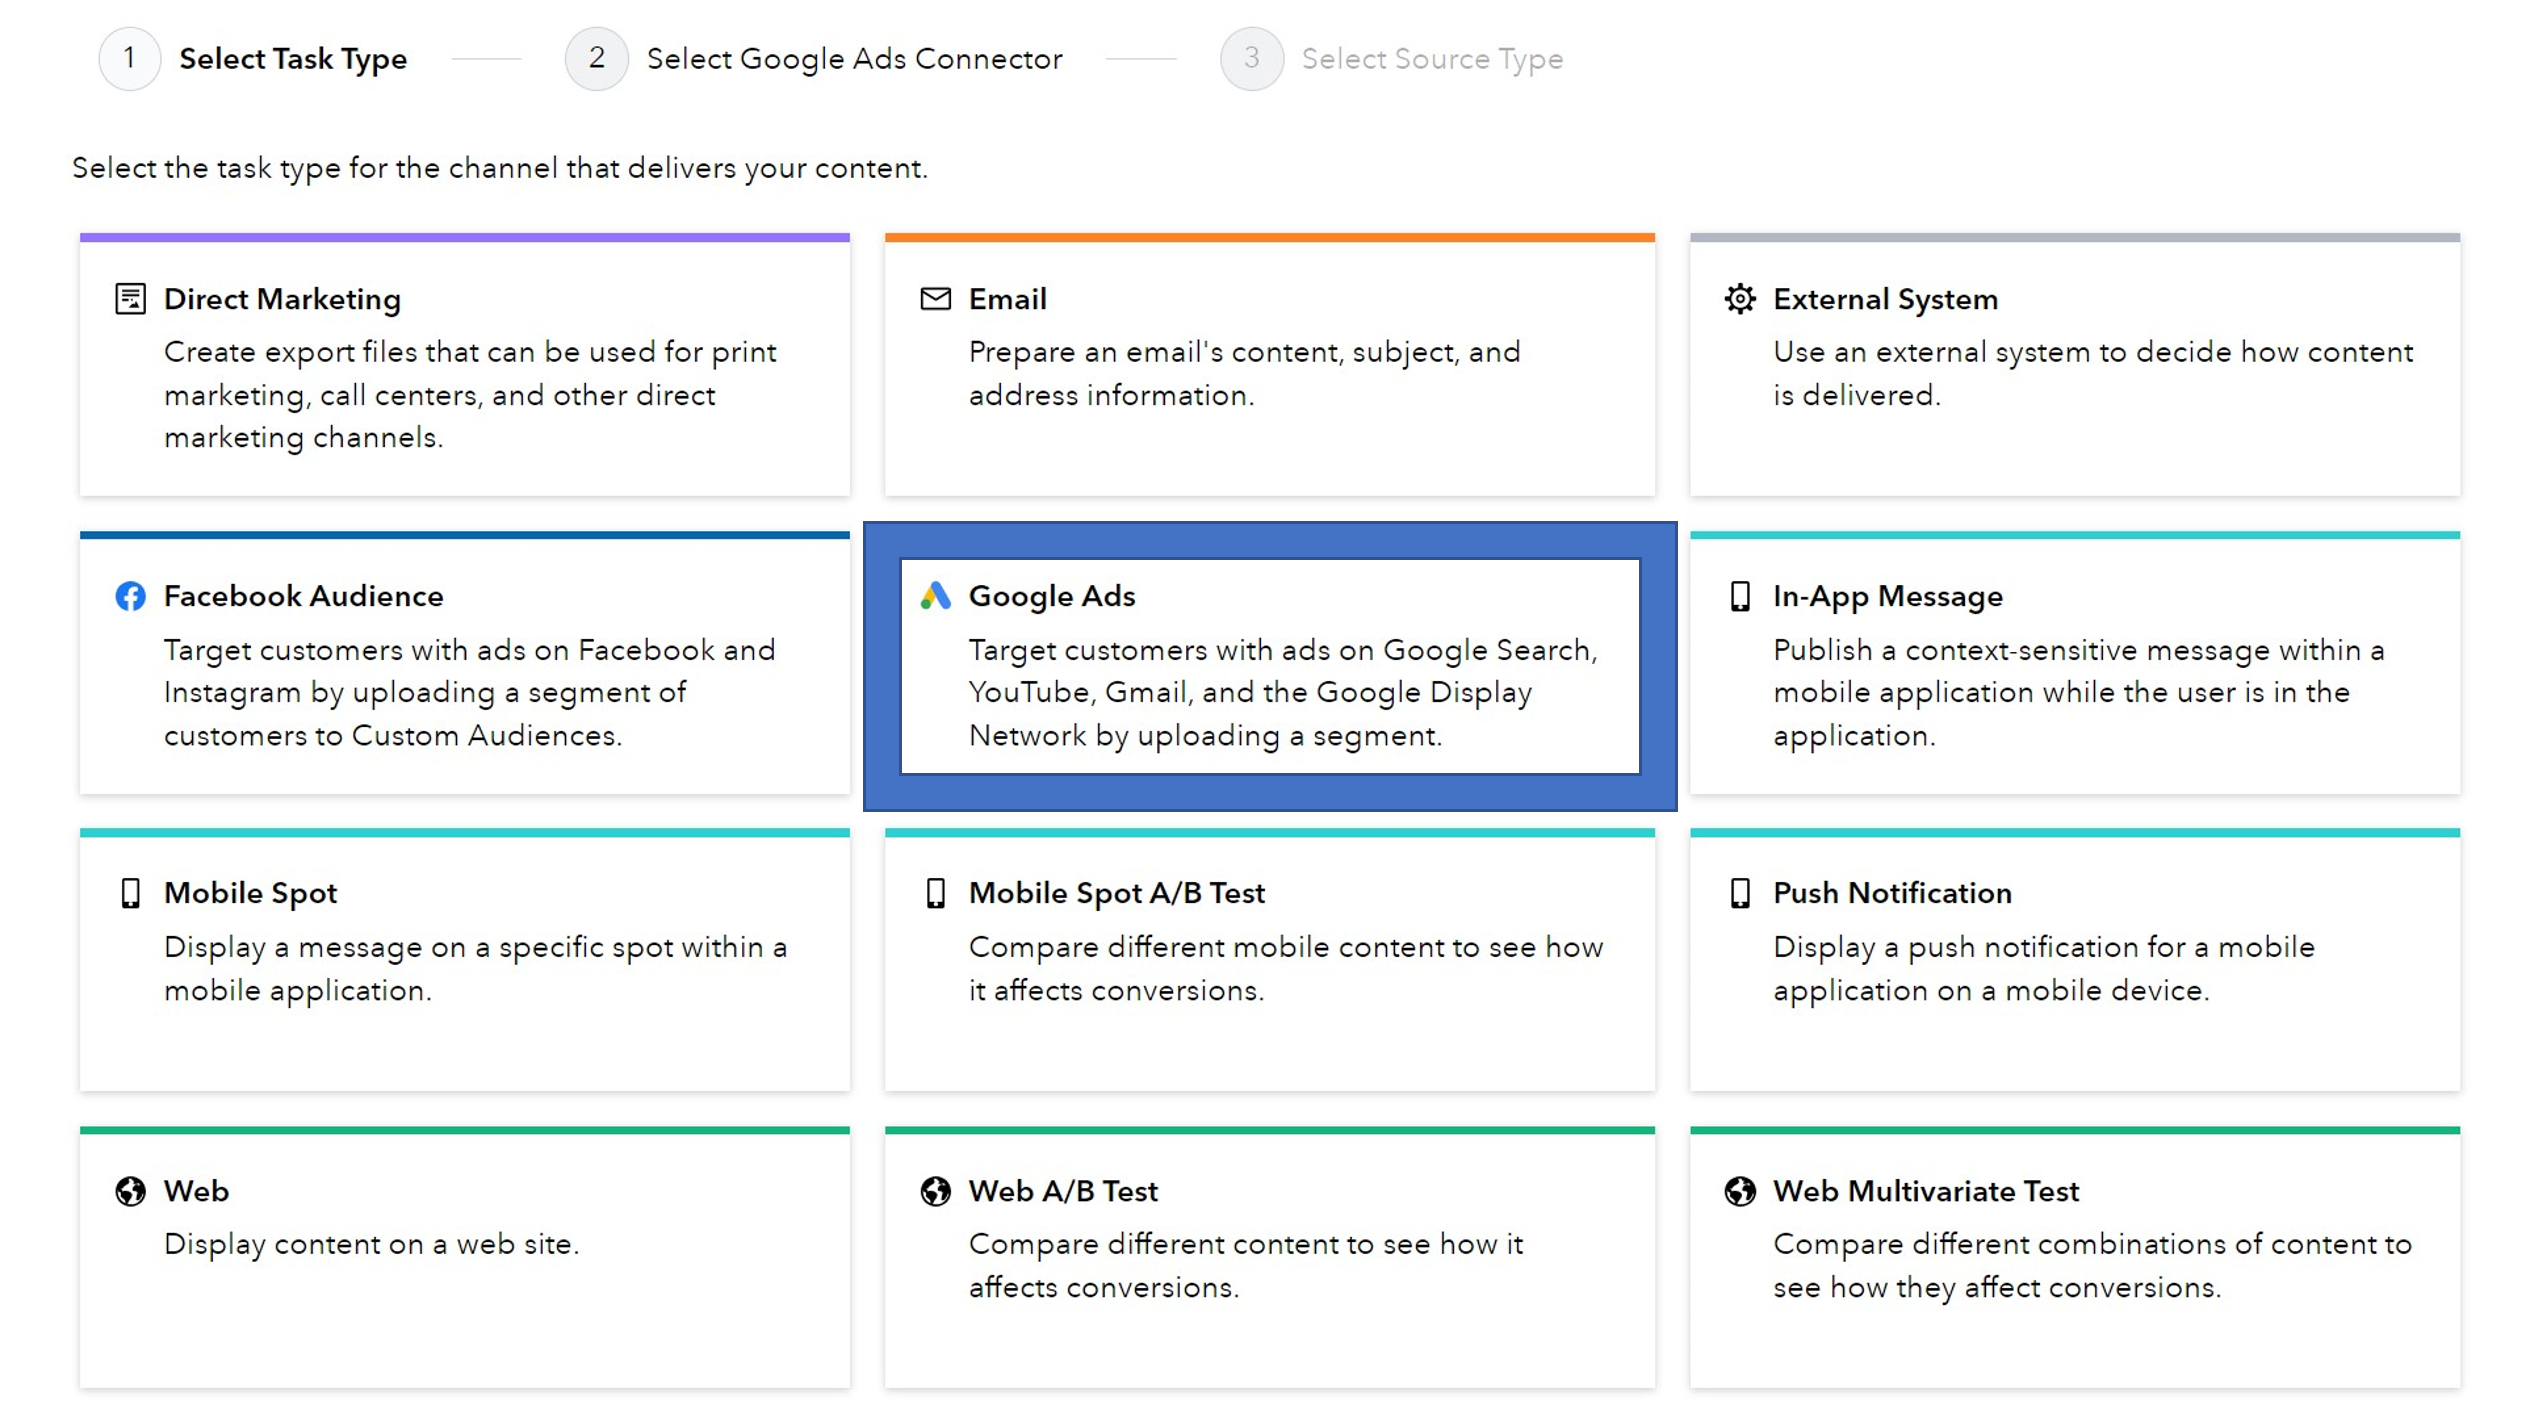The image size is (2527, 1415).
Task: Click the External System gear icon
Action: [x=1740, y=298]
